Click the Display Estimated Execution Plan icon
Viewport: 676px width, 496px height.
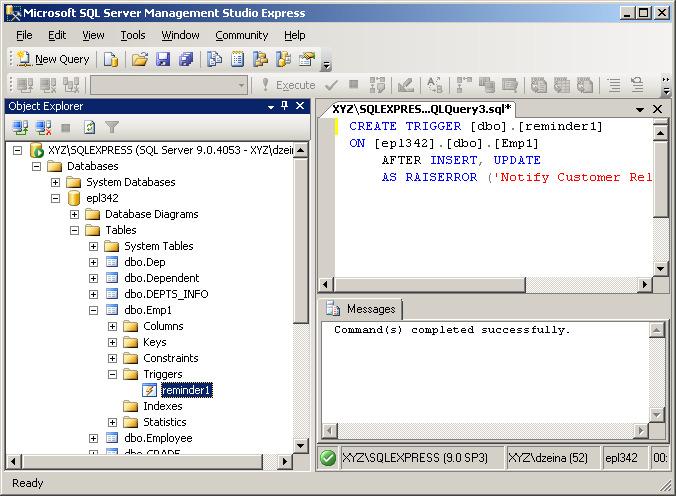click(377, 85)
